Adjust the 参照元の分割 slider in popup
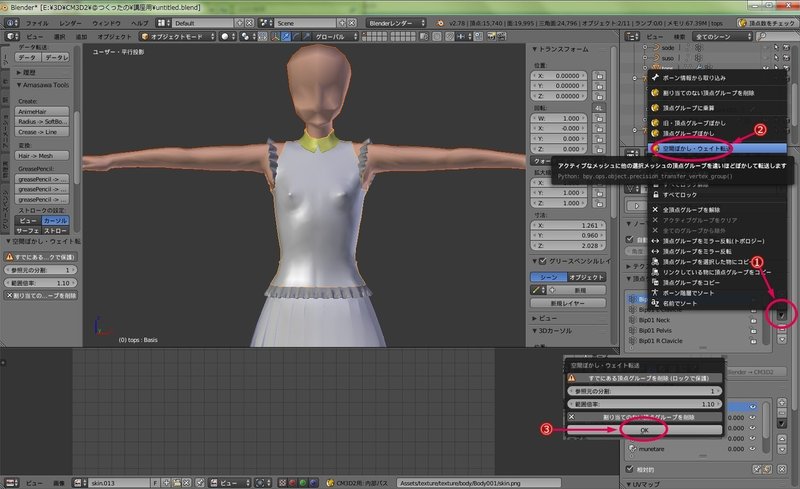This screenshot has width=800, height=489. point(645,391)
